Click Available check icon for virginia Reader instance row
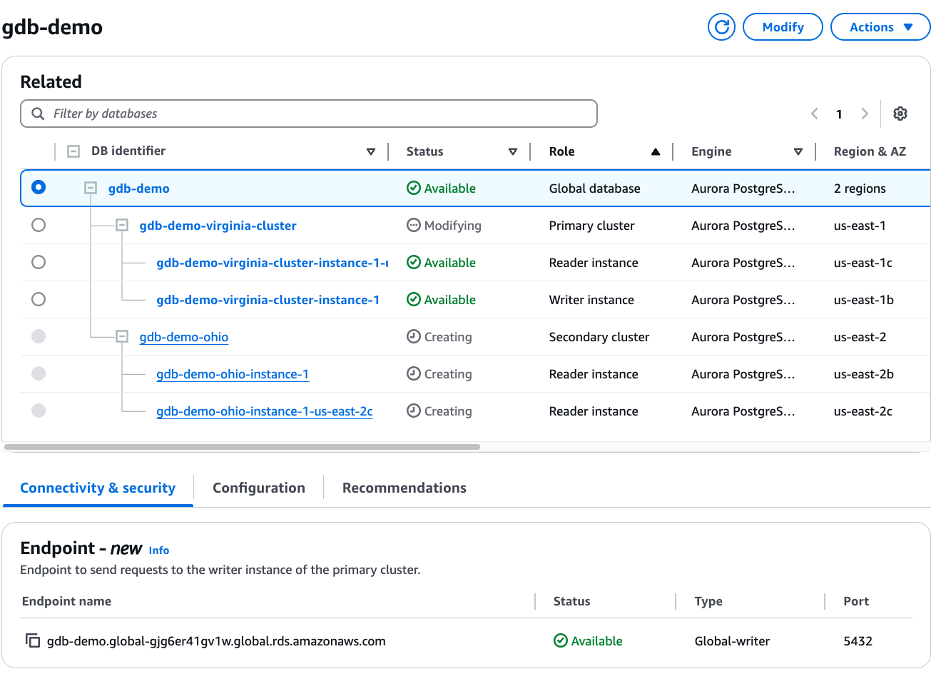Viewport: 936px width, 674px height. (413, 262)
